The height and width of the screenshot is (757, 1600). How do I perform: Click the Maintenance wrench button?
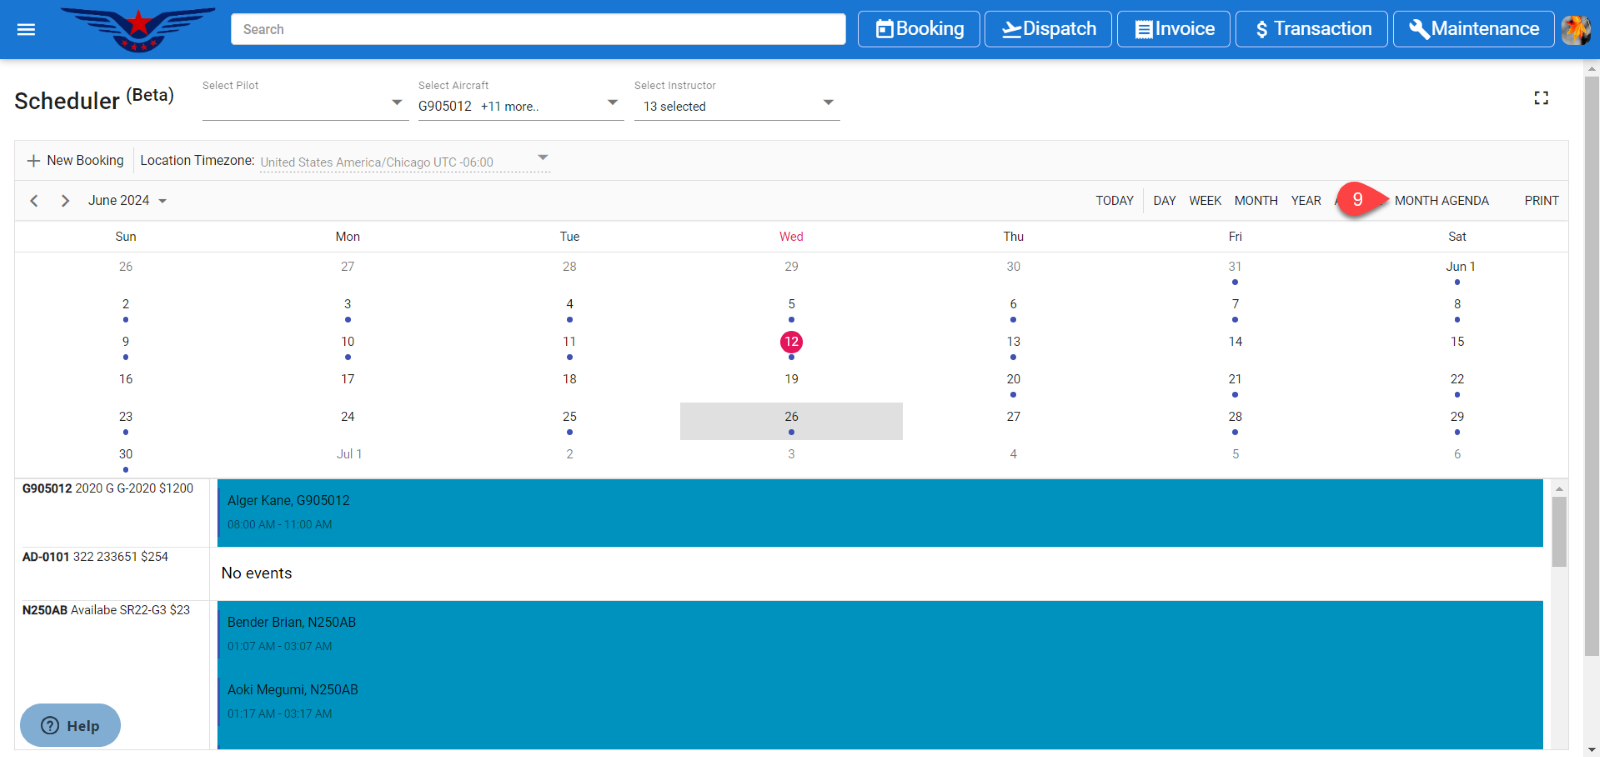click(x=1473, y=29)
